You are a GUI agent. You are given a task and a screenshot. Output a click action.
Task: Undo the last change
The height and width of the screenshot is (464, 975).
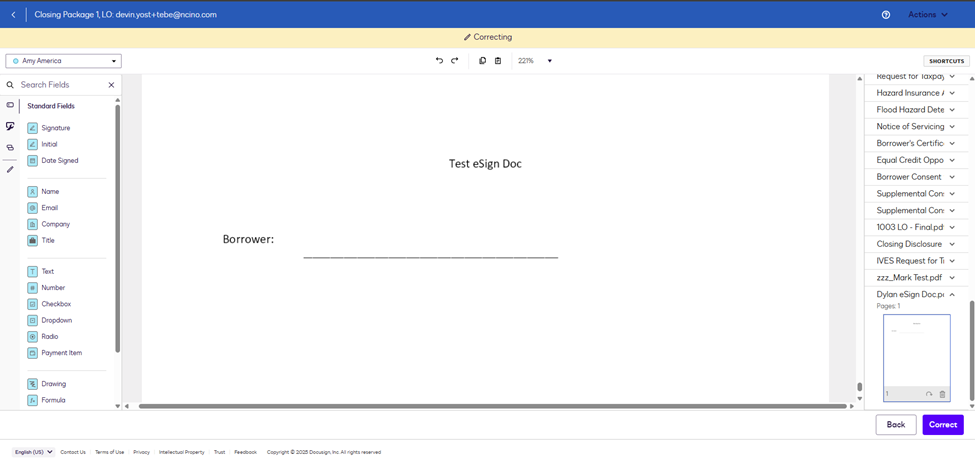tap(439, 61)
